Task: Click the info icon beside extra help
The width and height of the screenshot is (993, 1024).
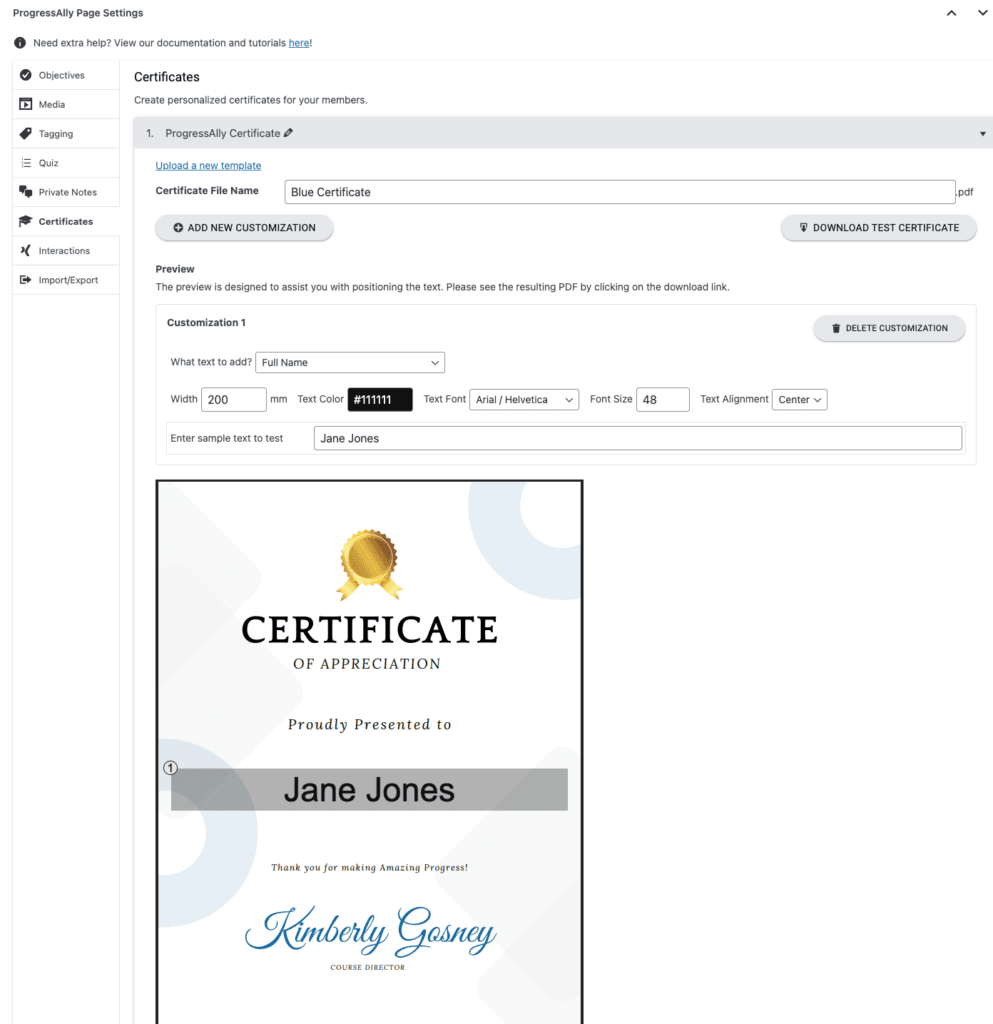Action: [x=20, y=43]
